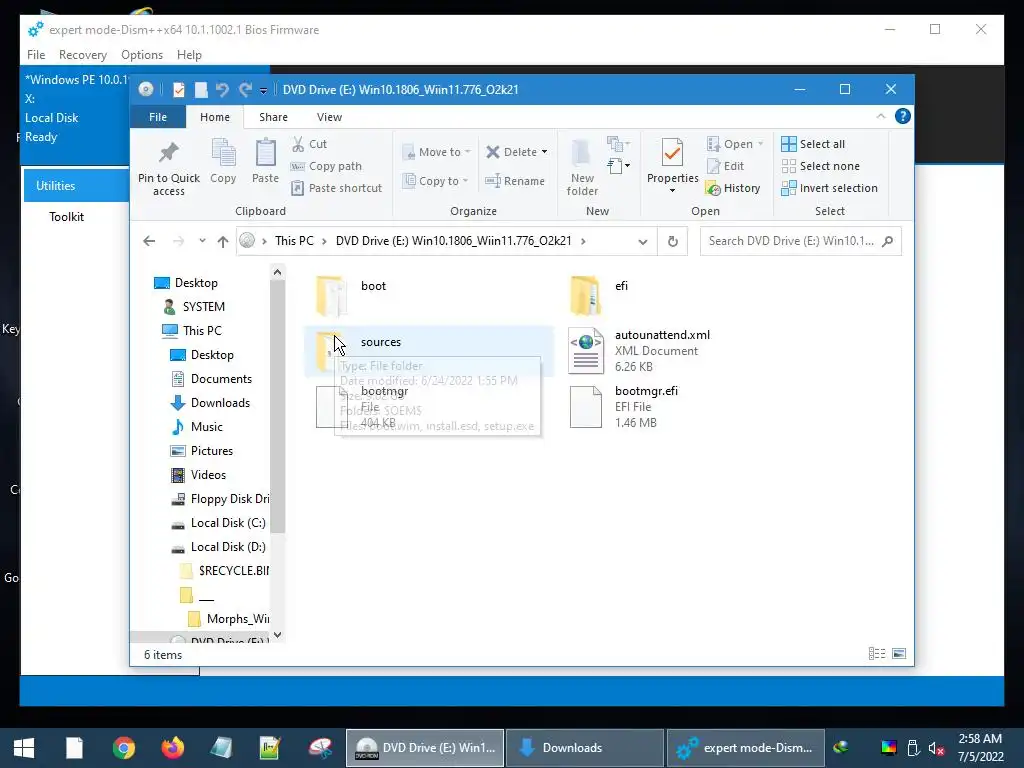Launch Firefox from taskbar
Screen dimensions: 1024x768
(172, 748)
